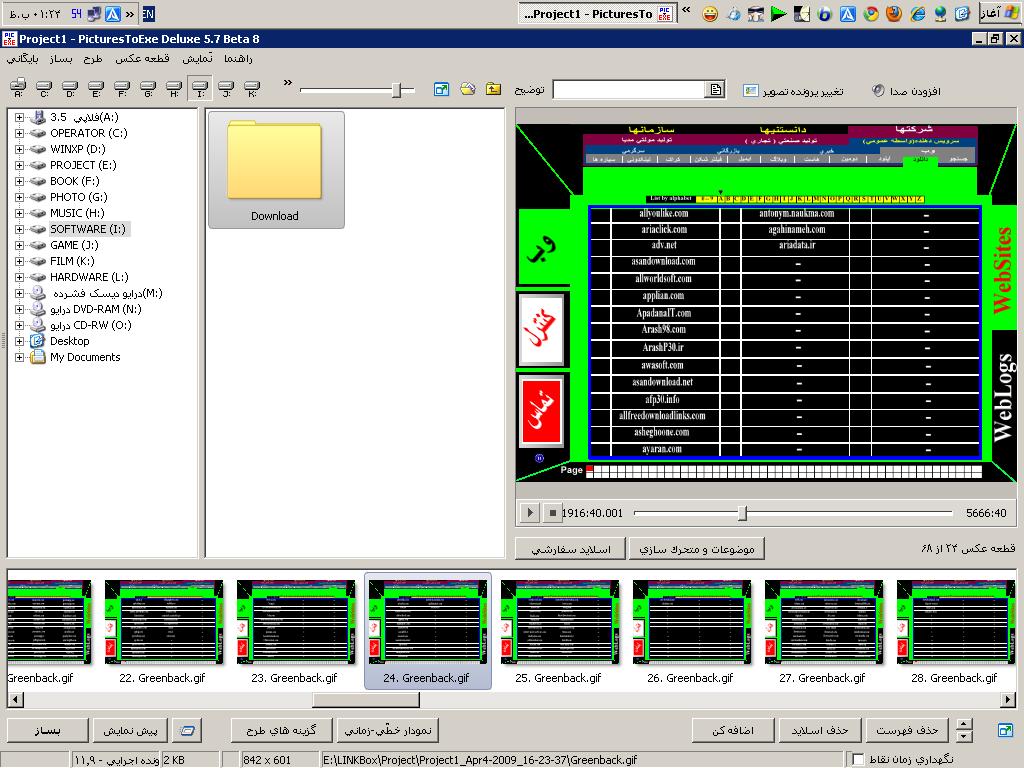Stop the slideshow preview
The image size is (1024, 768).
tap(552, 513)
